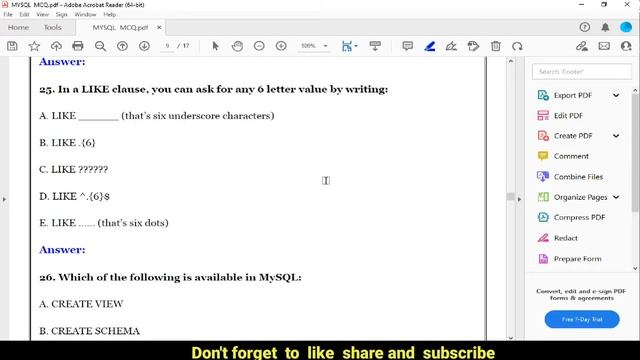Viewport: 640px width, 360px height.
Task: Go to the previous page arrow
Action: click(122, 46)
